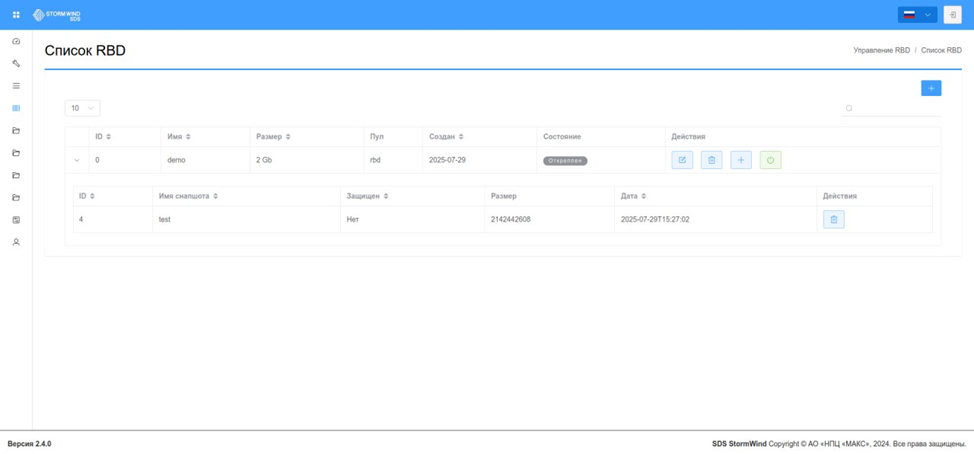Click the StormWind SDS logo
974x454 pixels.
pos(57,14)
